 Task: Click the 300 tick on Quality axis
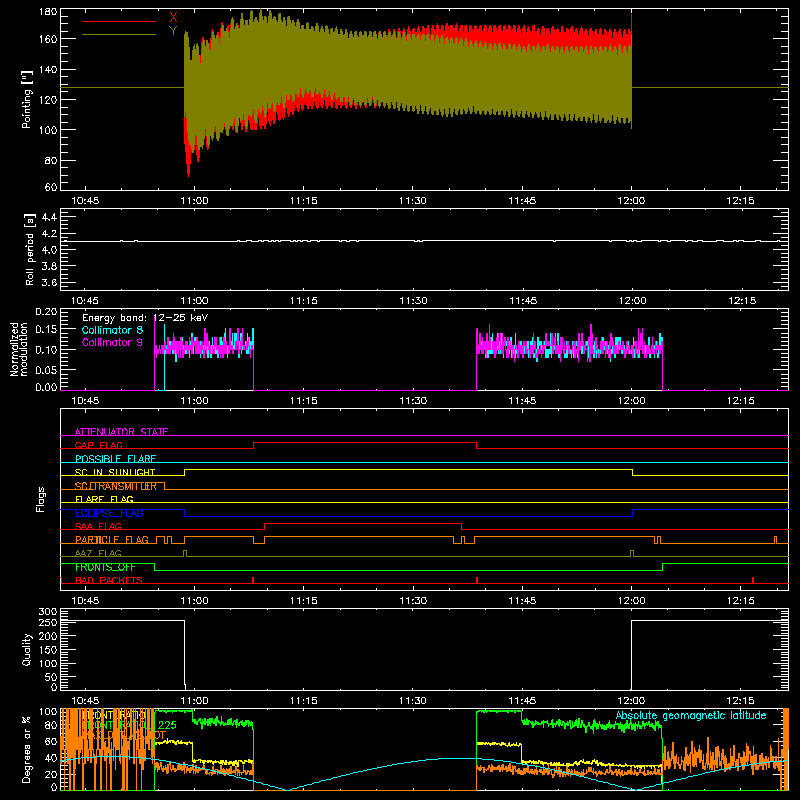coord(48,612)
